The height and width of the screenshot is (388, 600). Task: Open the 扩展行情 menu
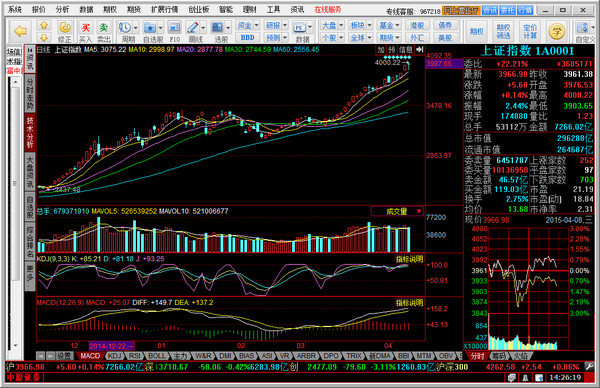165,10
